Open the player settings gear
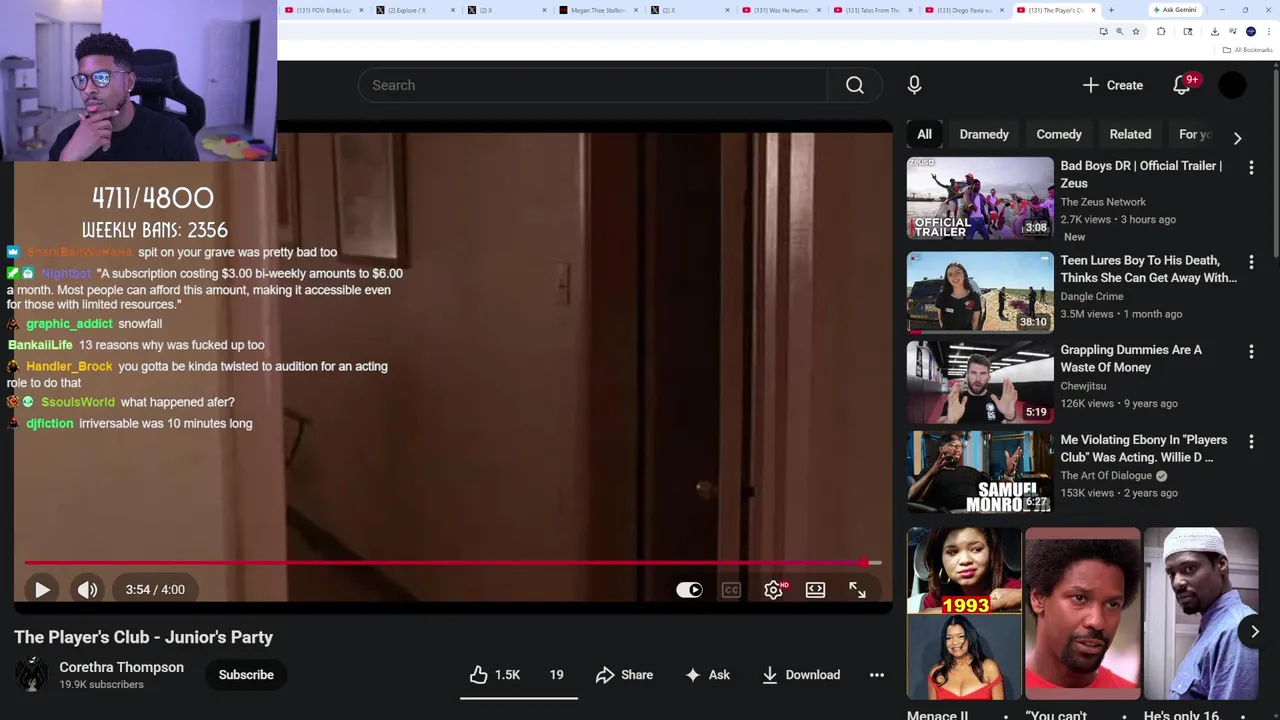This screenshot has height=720, width=1280. [x=773, y=590]
